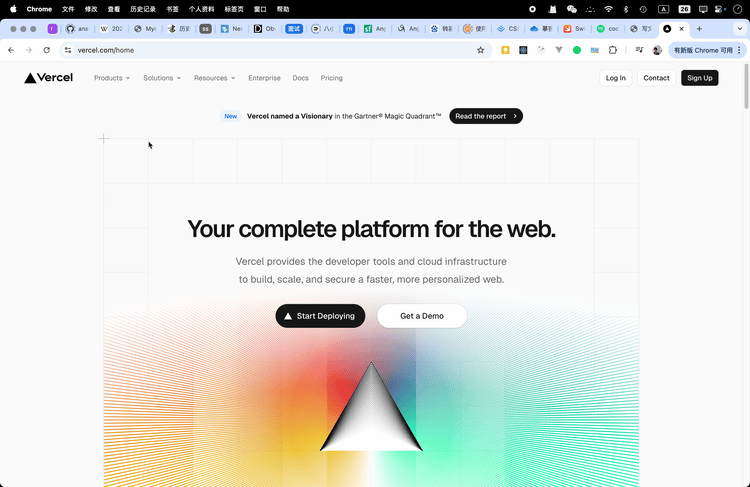The width and height of the screenshot is (750, 487).
Task: Switch to the Swift tab
Action: (574, 29)
